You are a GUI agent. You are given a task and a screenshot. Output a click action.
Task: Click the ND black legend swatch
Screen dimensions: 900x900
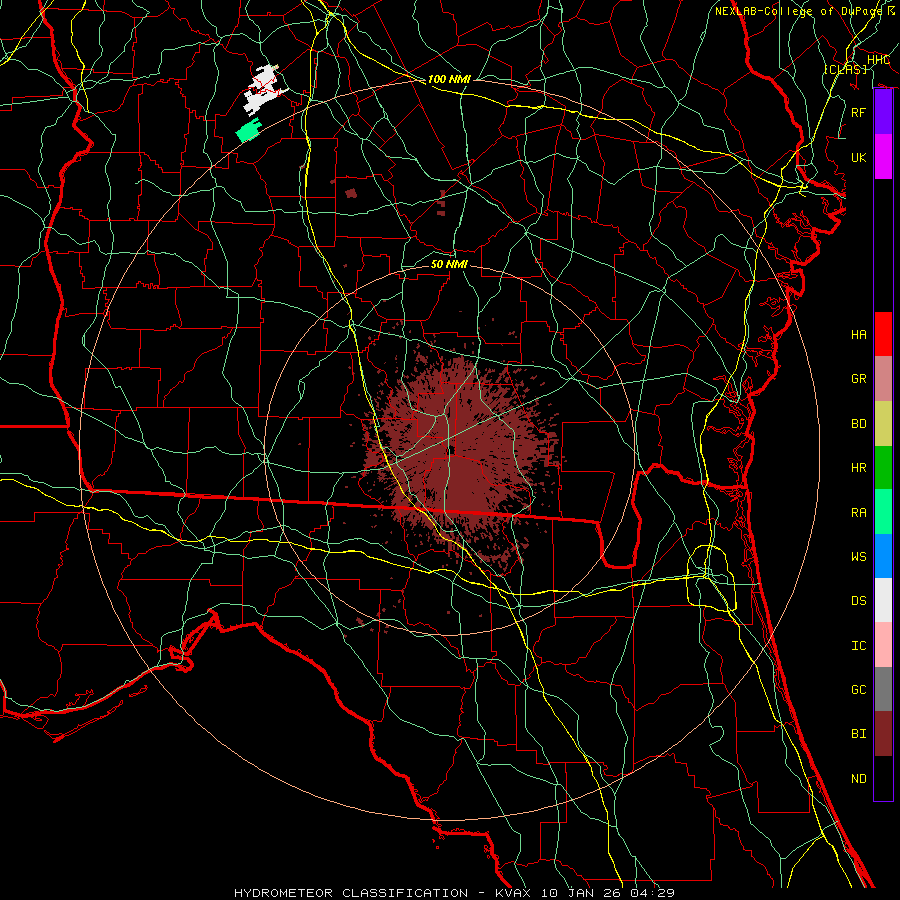point(883,778)
